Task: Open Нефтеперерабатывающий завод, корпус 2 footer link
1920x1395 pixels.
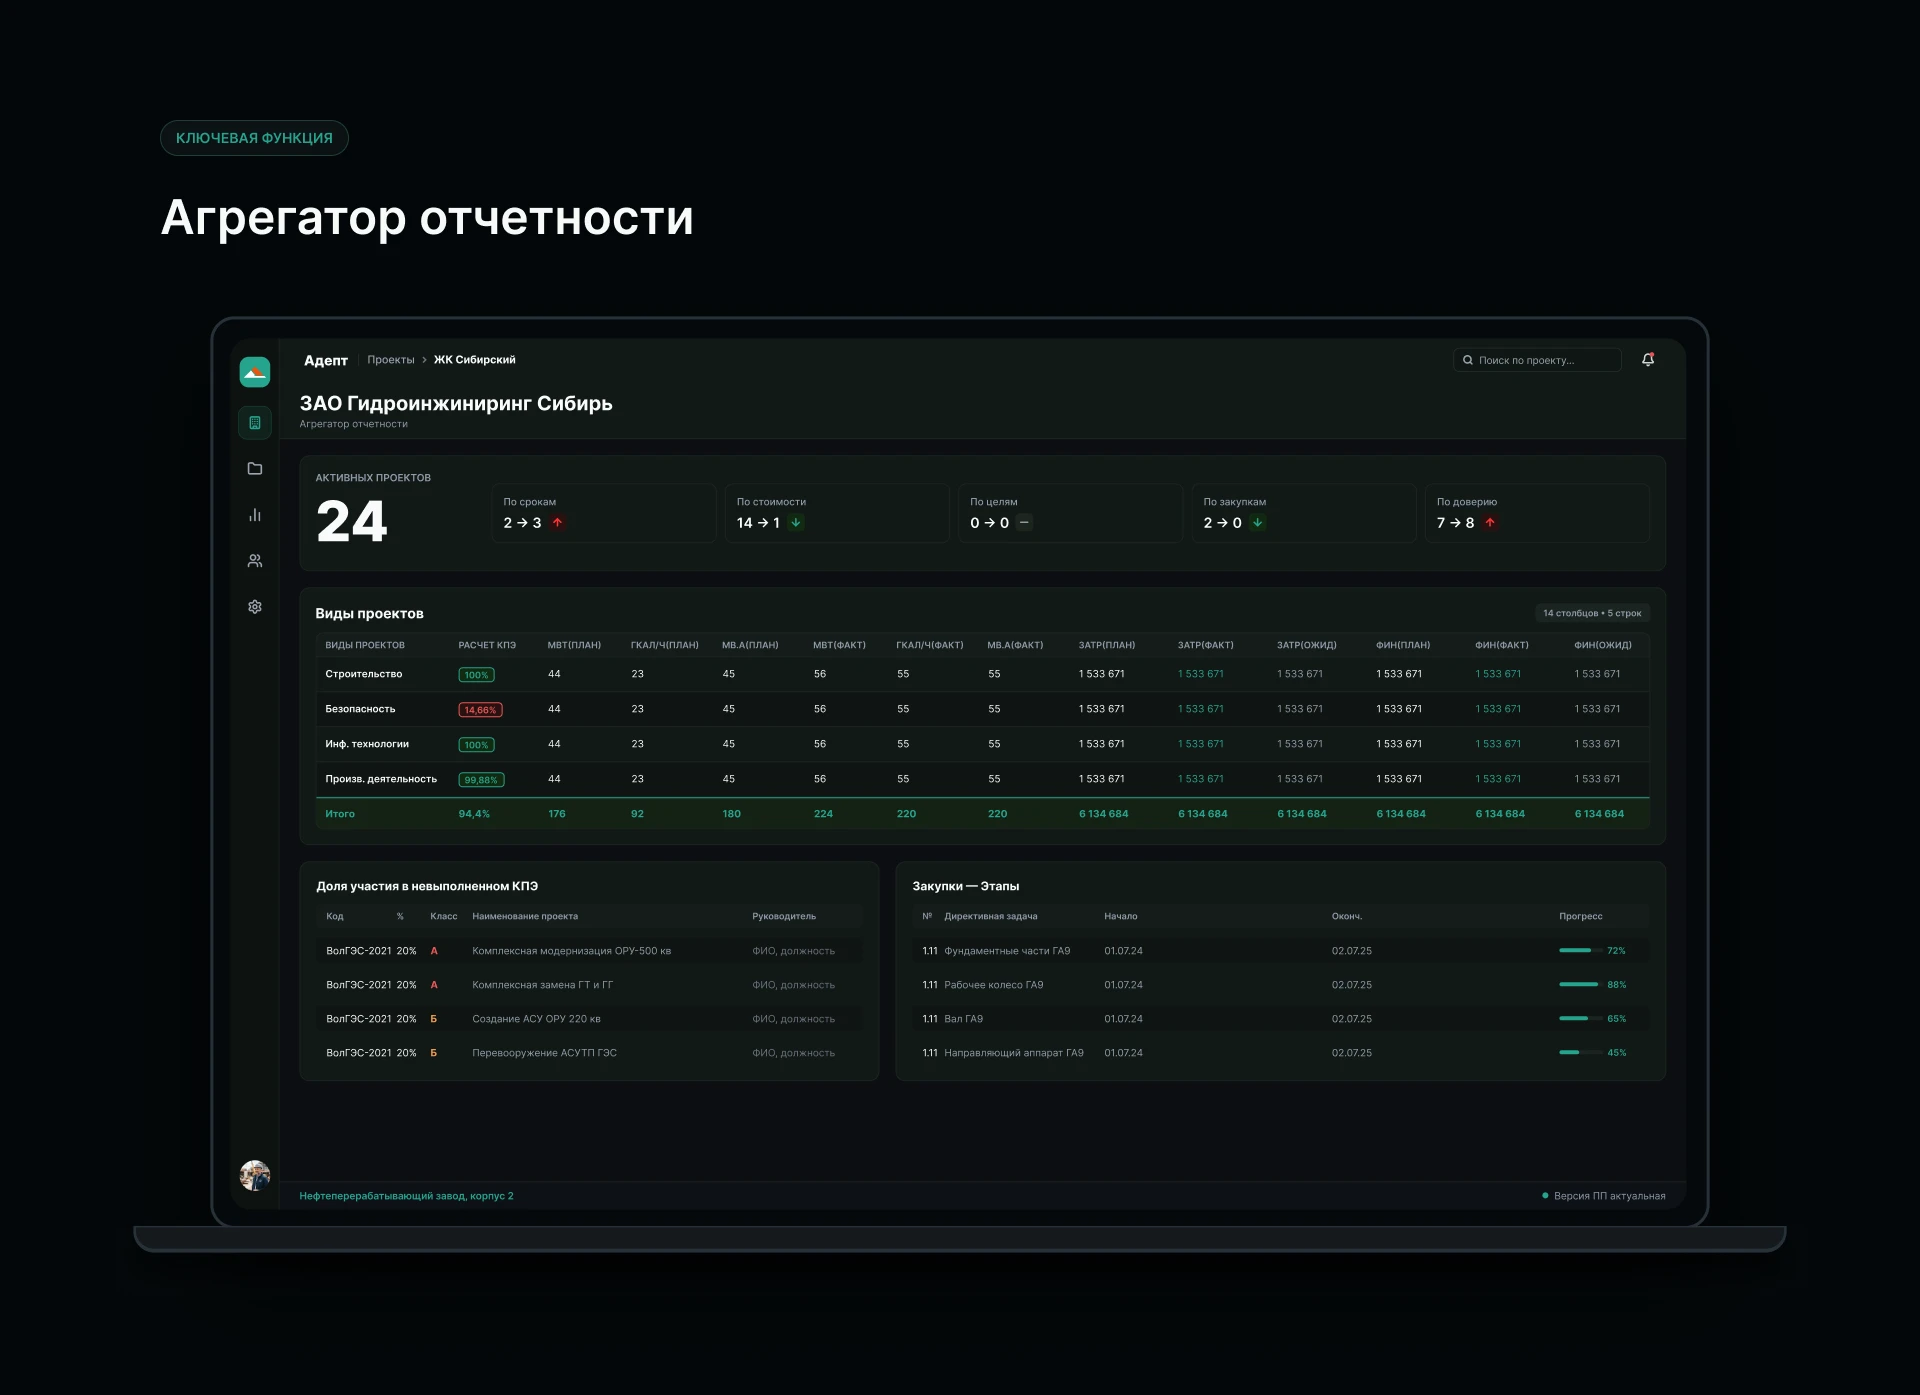Action: [406, 1196]
